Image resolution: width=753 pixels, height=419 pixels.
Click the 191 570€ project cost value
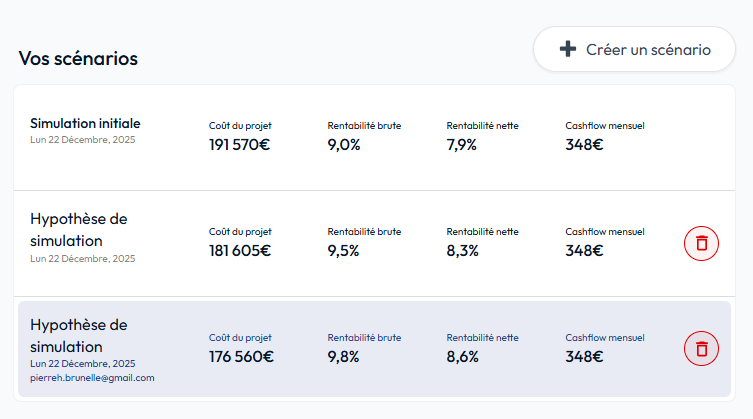239,145
